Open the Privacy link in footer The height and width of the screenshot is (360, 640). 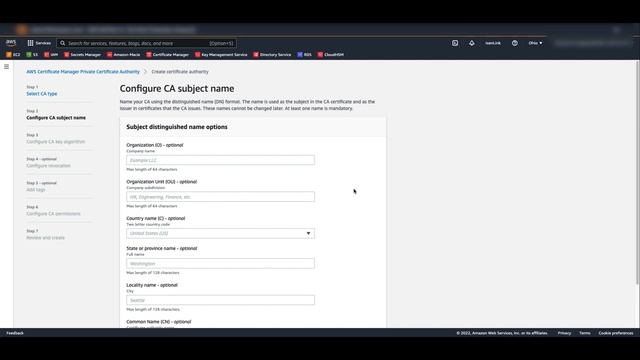pyautogui.click(x=564, y=333)
